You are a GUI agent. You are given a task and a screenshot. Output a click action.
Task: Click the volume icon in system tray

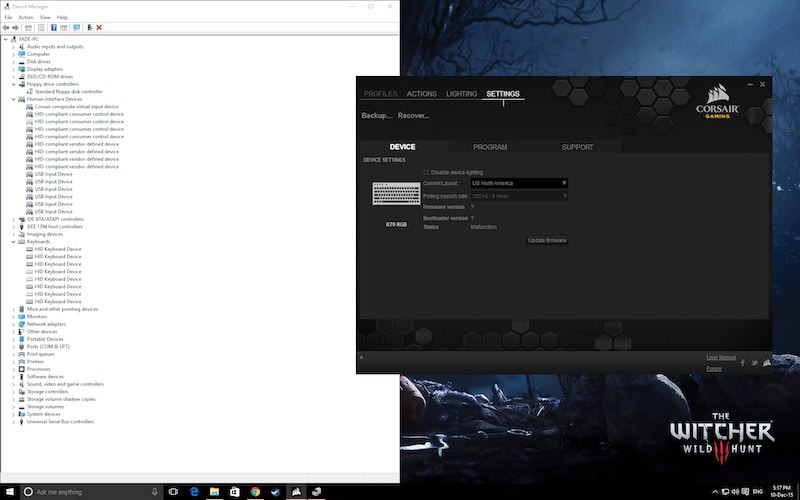[x=735, y=492]
